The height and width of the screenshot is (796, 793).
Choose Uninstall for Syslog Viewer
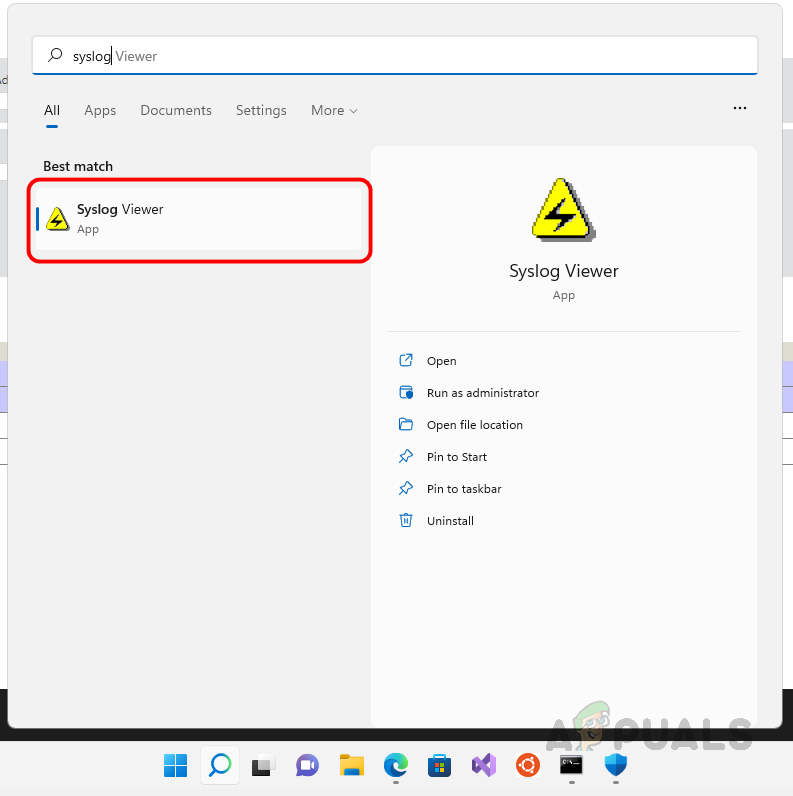pyautogui.click(x=450, y=521)
